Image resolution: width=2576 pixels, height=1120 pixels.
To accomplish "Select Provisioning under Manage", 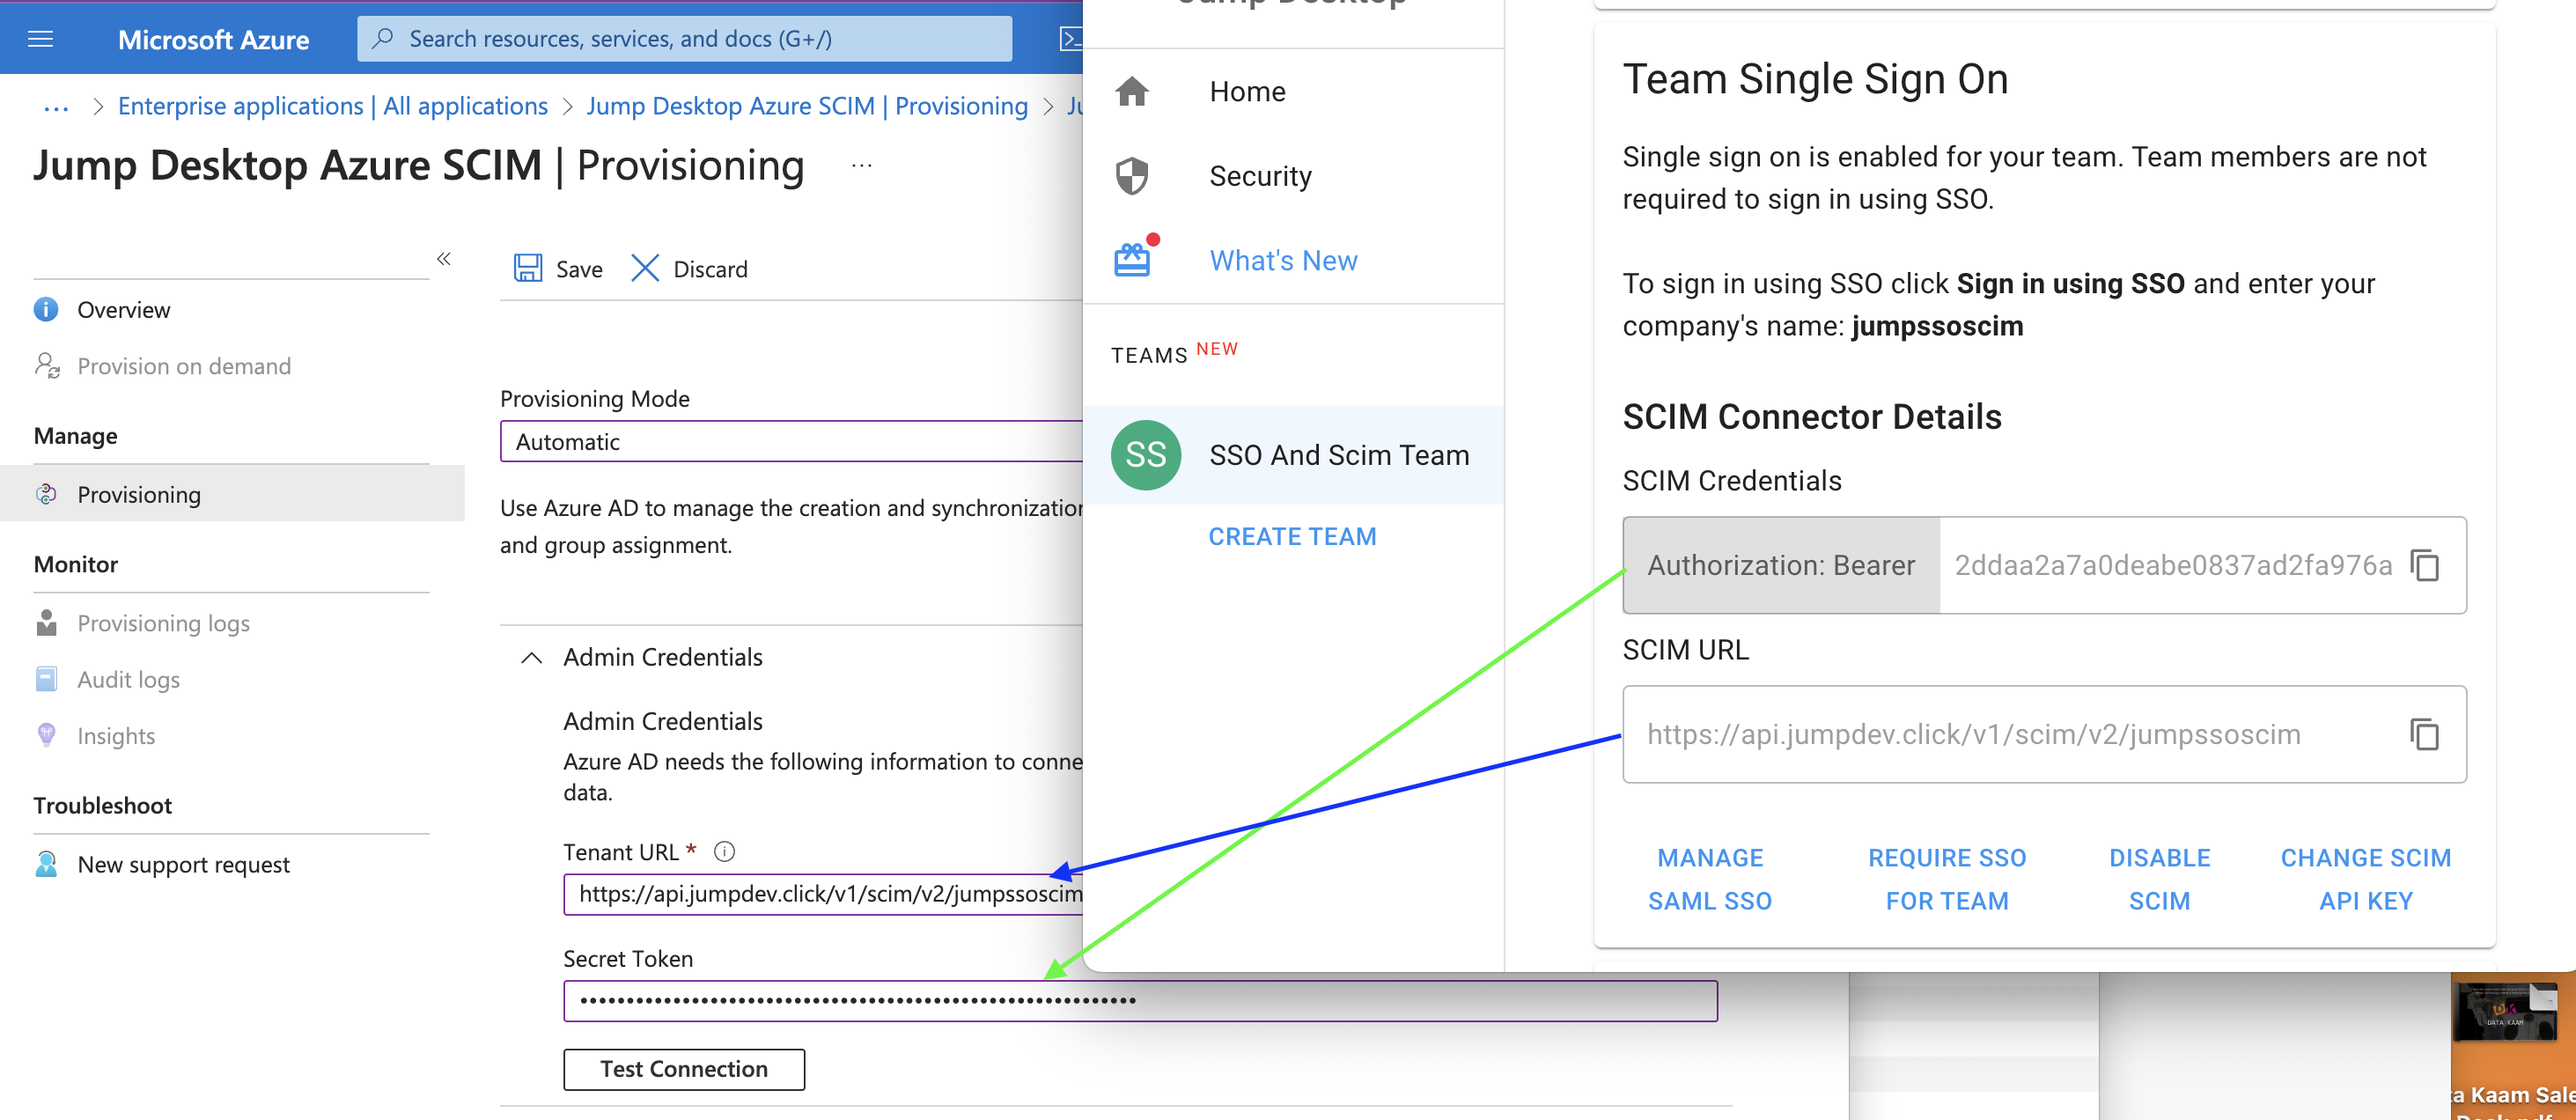I will click(232, 494).
